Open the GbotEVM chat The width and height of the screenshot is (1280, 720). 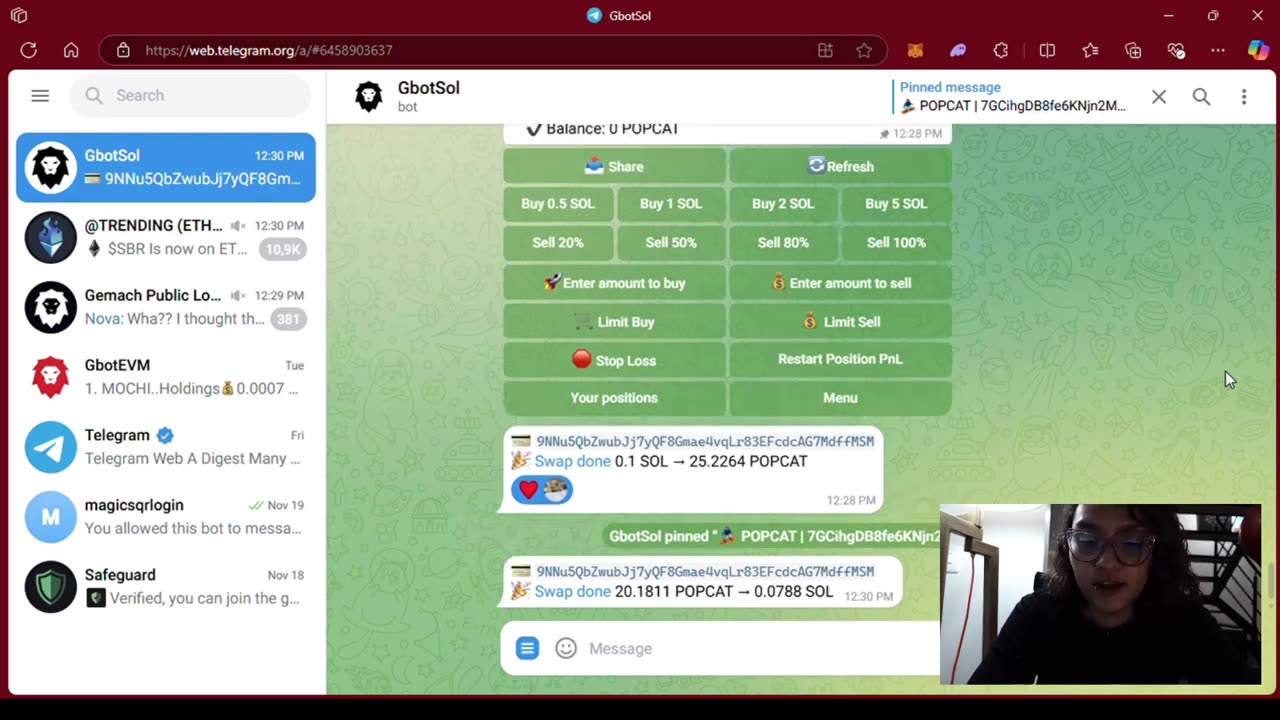[166, 377]
